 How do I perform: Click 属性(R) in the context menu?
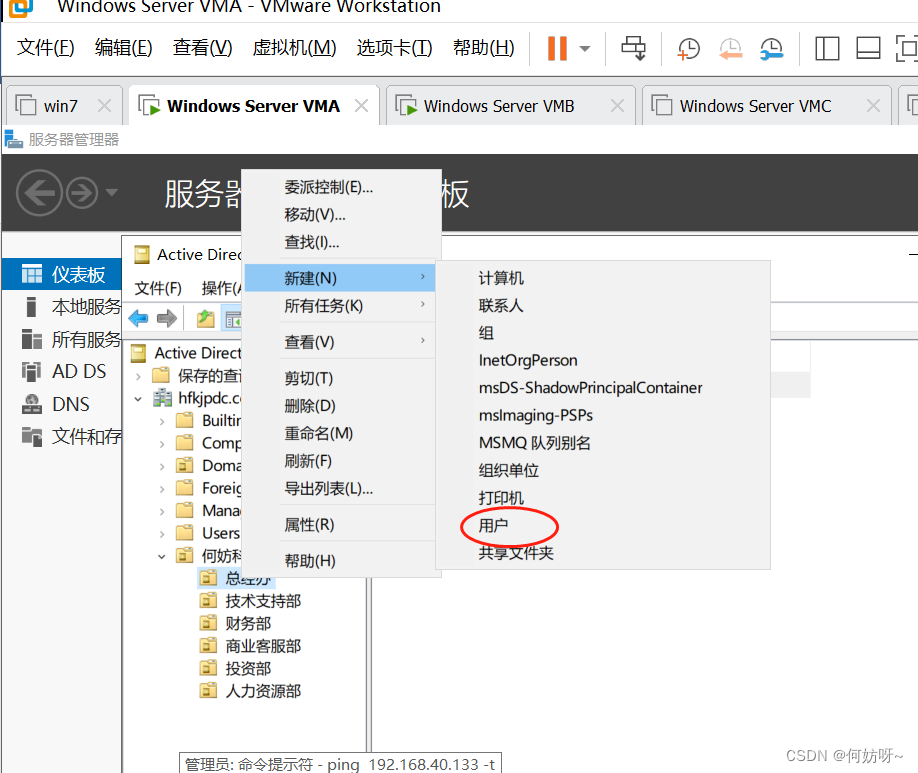[309, 525]
